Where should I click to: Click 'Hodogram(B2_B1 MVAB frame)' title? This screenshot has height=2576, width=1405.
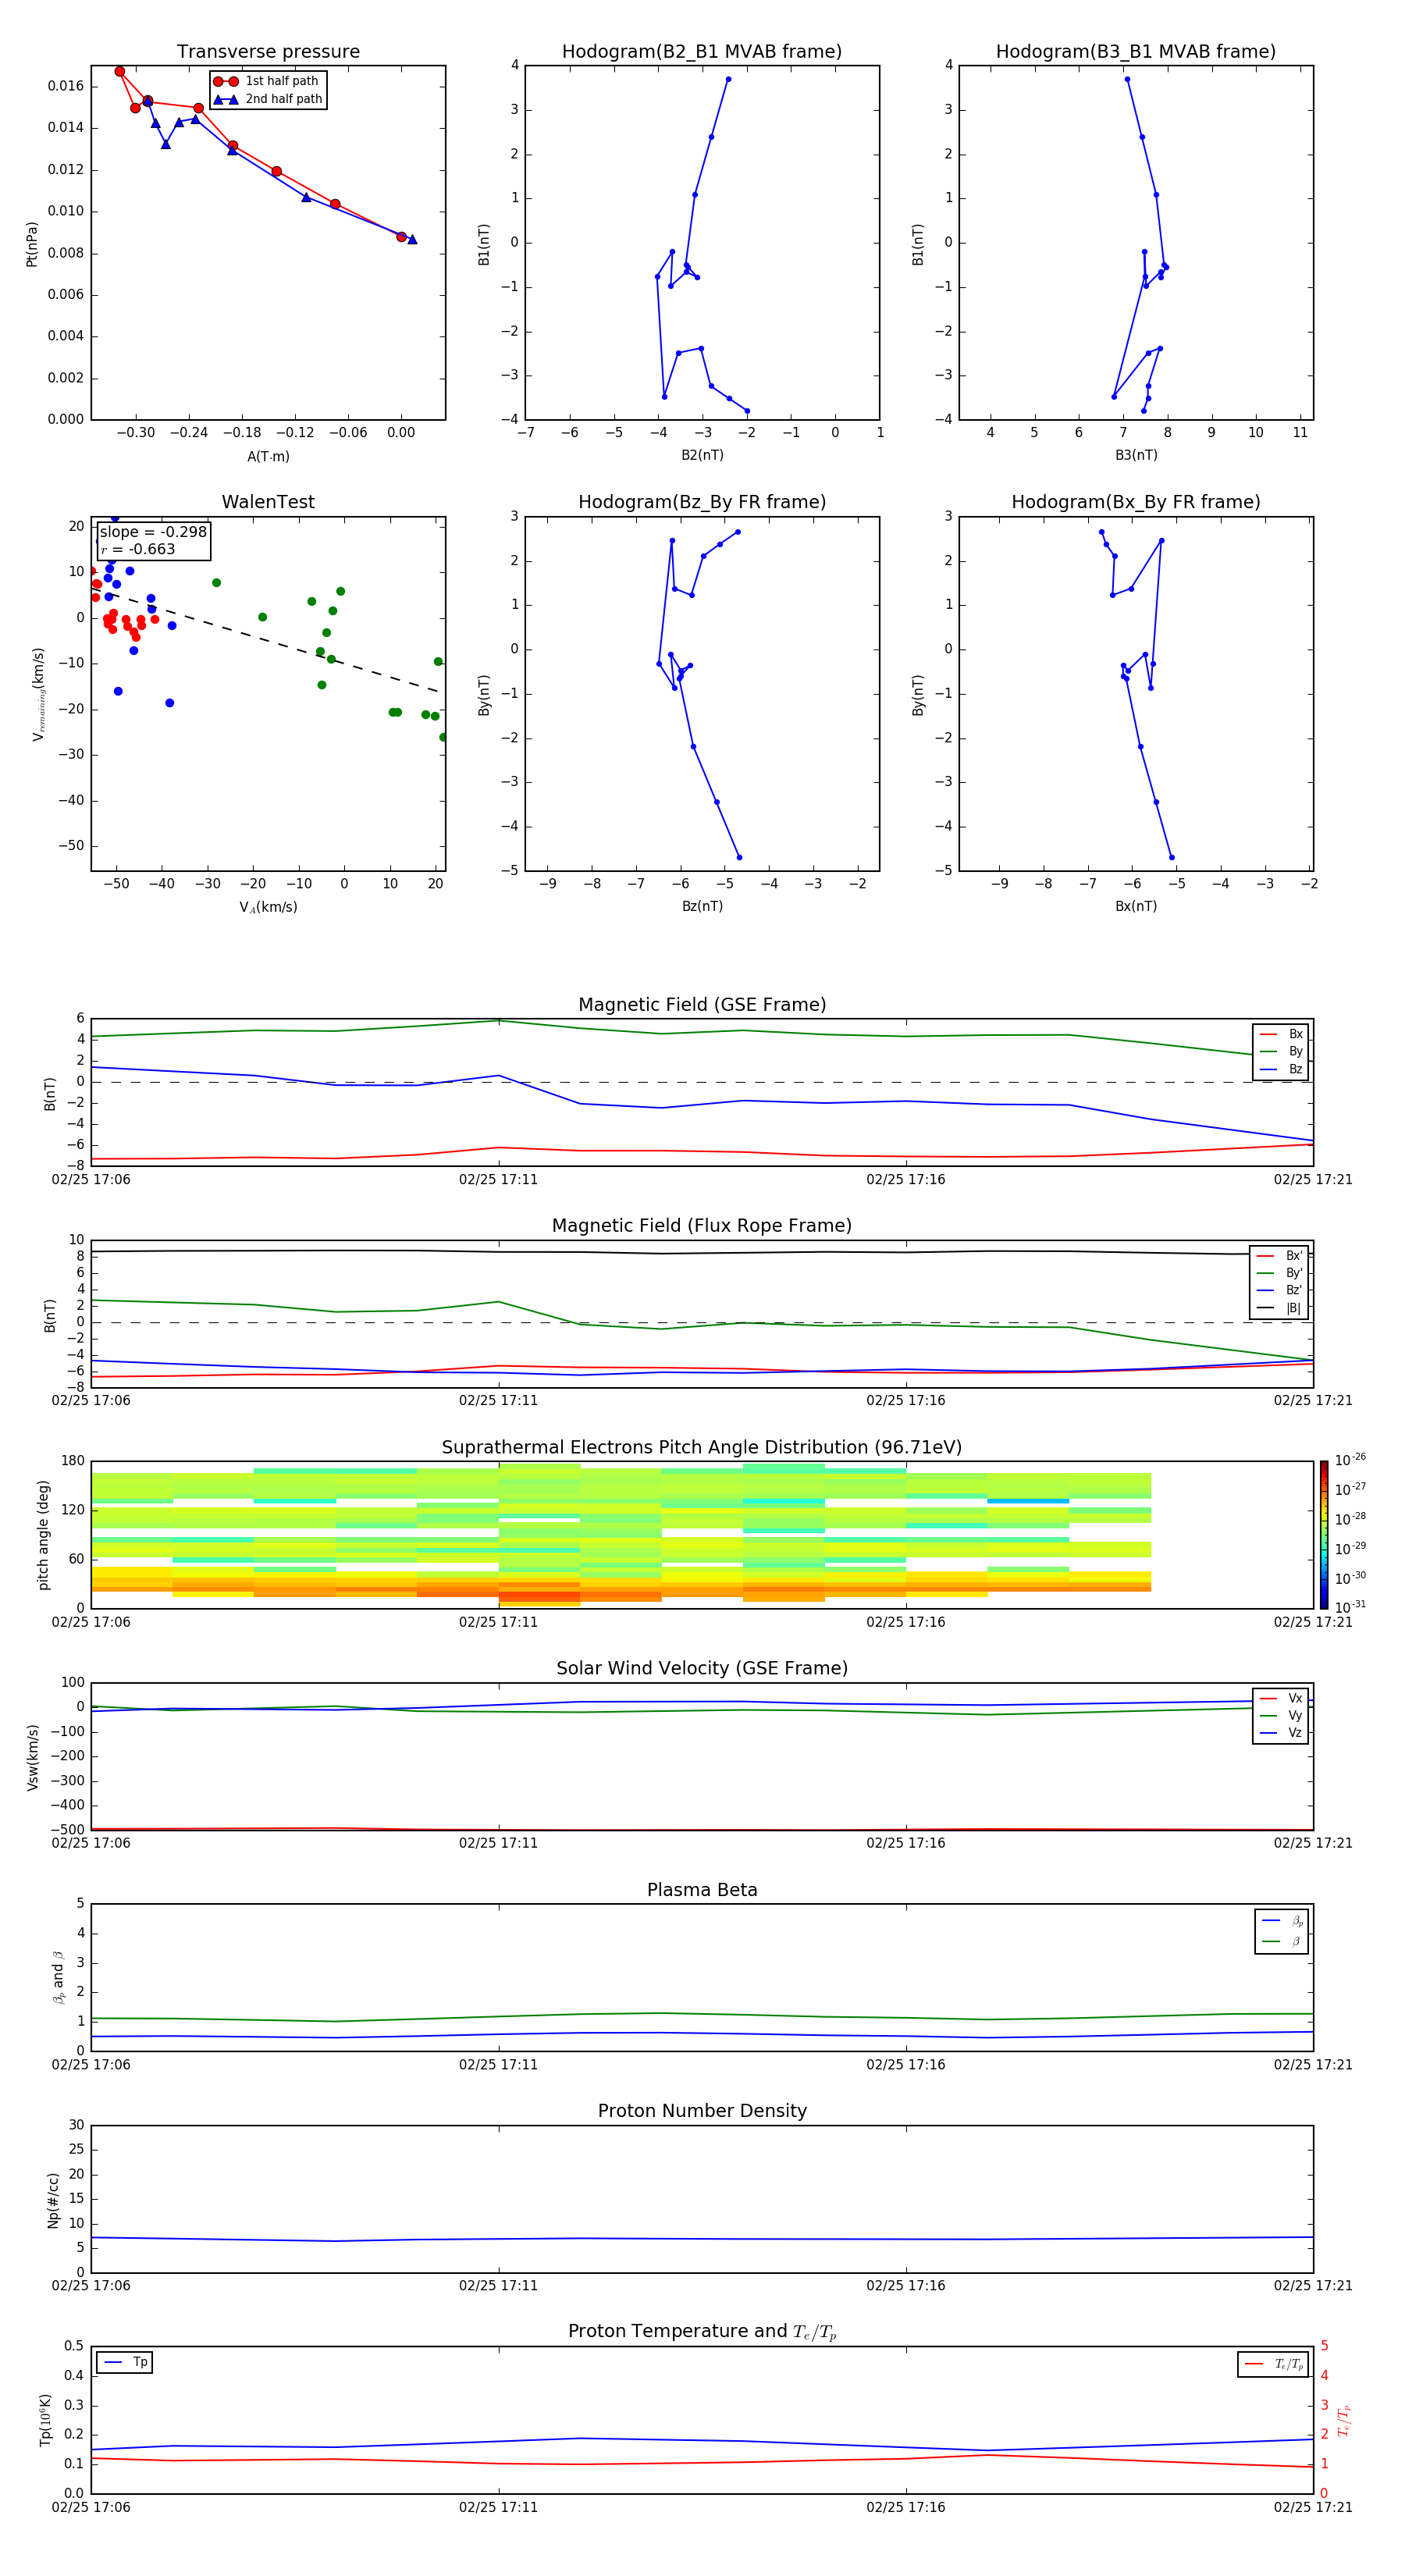pyautogui.click(x=702, y=52)
